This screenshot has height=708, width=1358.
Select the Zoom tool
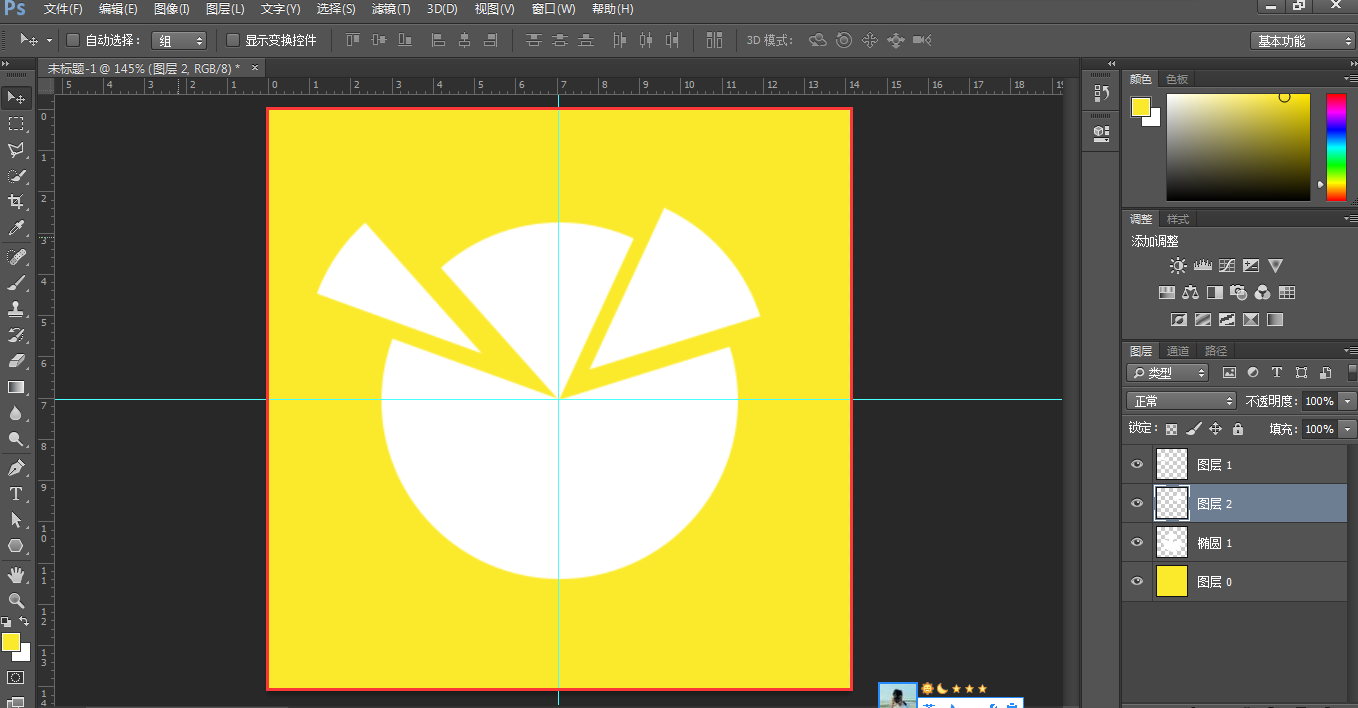point(16,600)
